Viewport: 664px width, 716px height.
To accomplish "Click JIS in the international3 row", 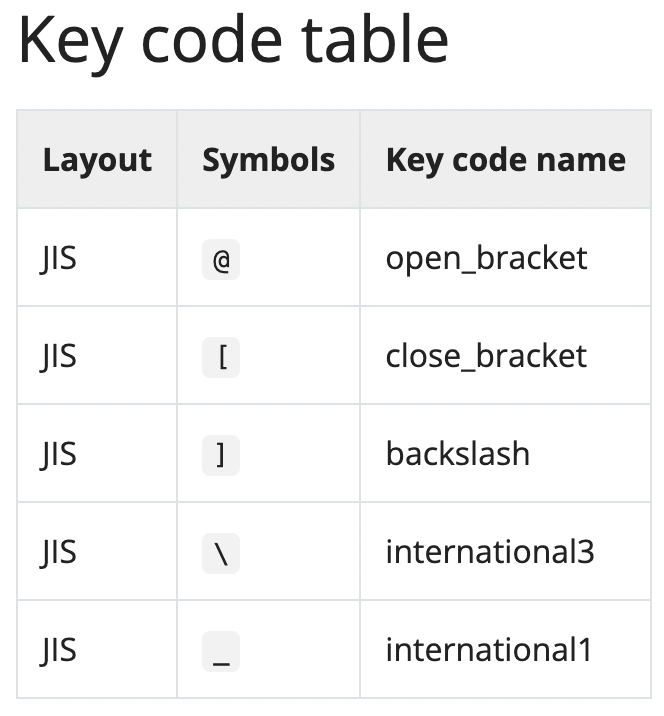I will tap(59, 552).
